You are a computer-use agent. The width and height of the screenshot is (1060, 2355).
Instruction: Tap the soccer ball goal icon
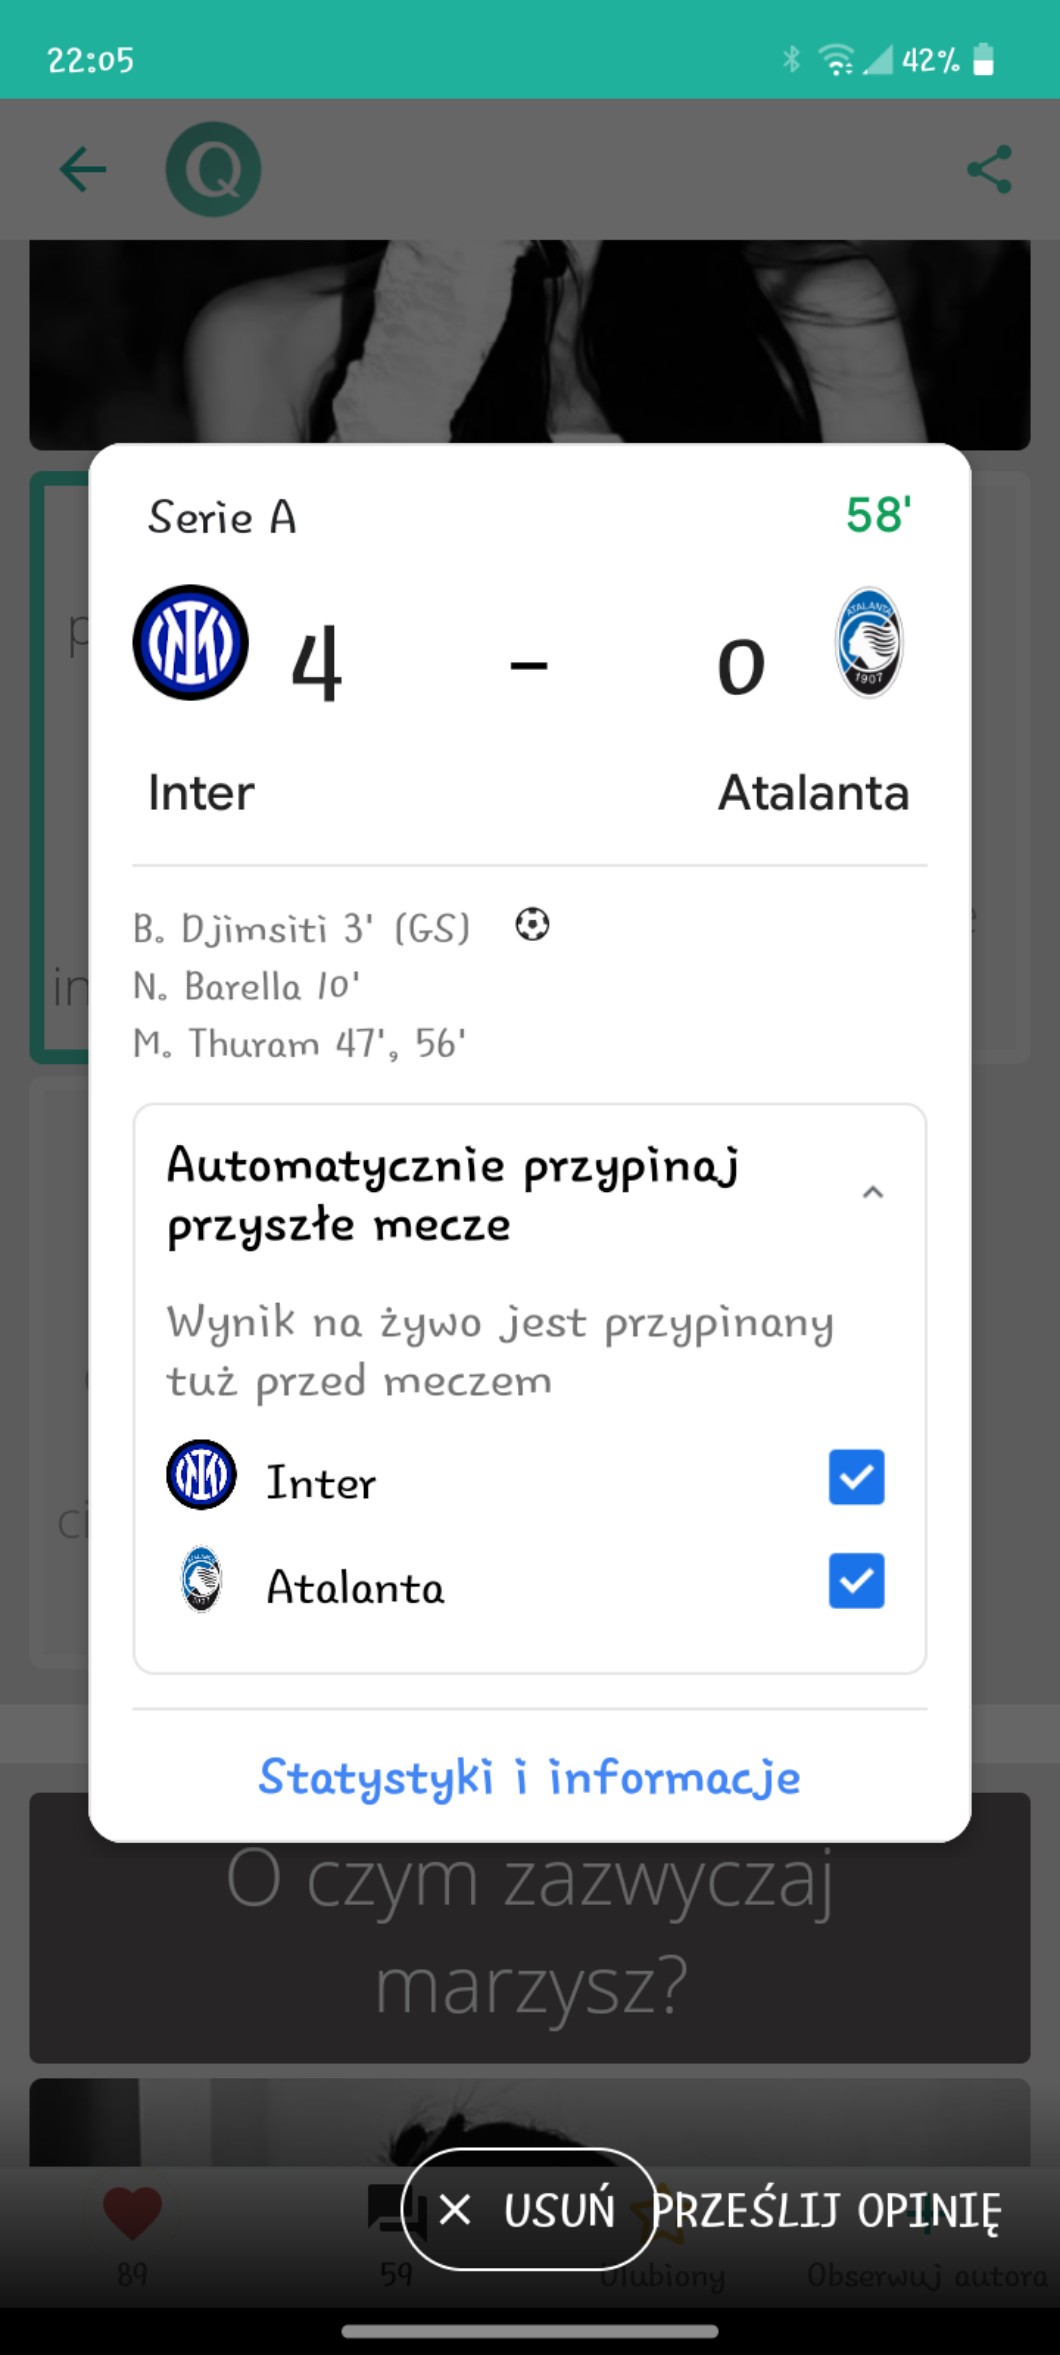pyautogui.click(x=532, y=924)
